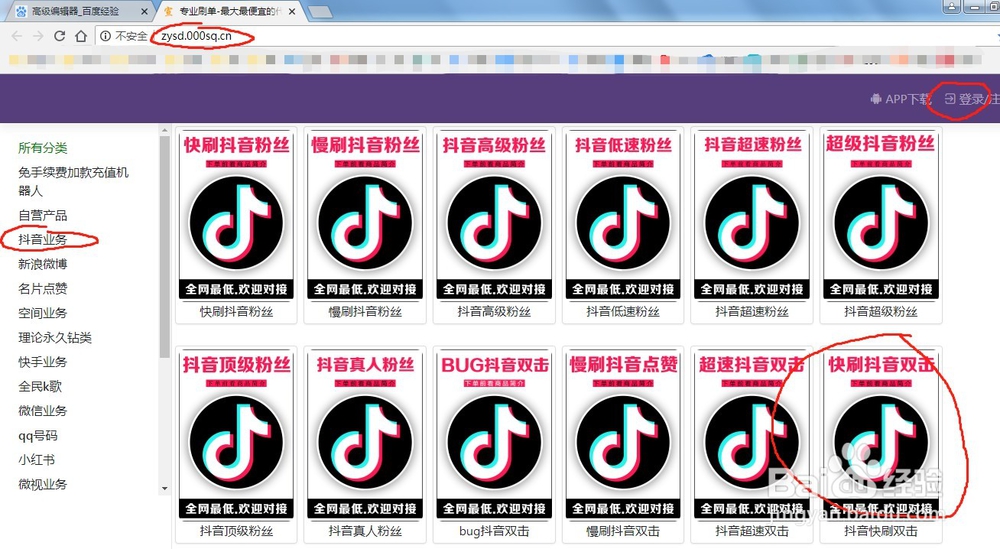Click the not-secure info icon
This screenshot has height=549, width=1000.
[105, 36]
